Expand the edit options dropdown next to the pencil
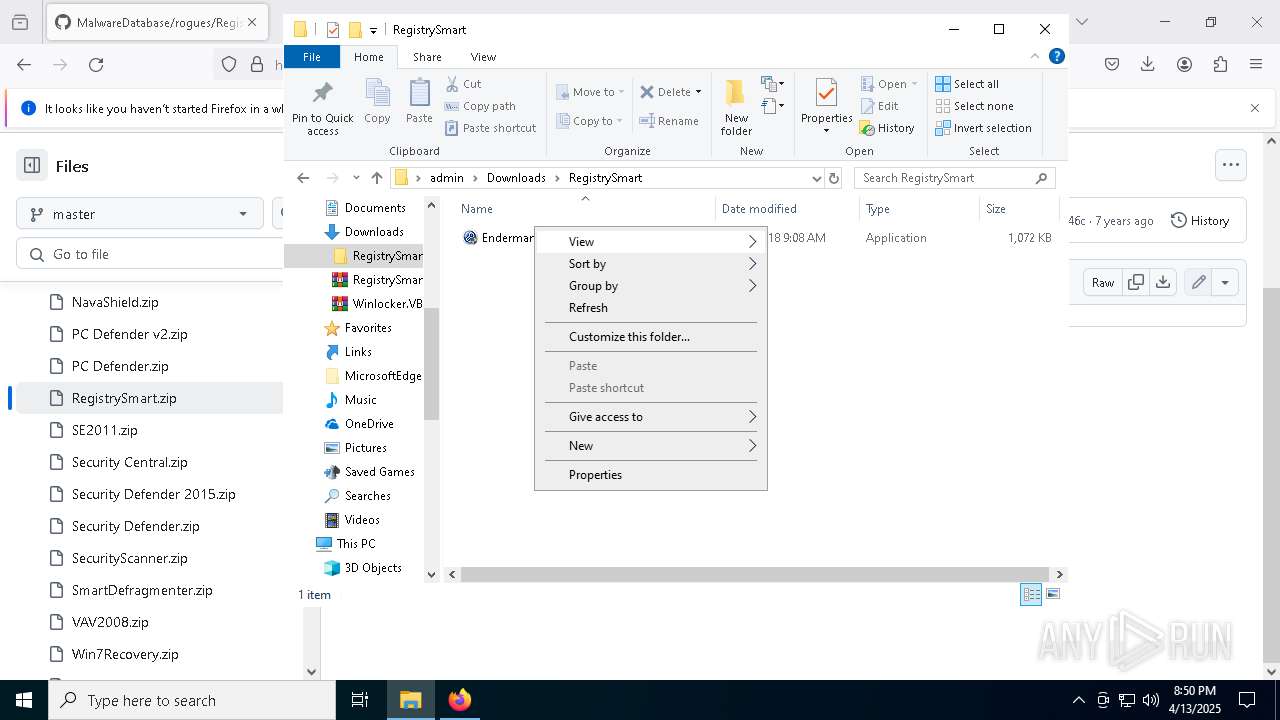 [1225, 282]
